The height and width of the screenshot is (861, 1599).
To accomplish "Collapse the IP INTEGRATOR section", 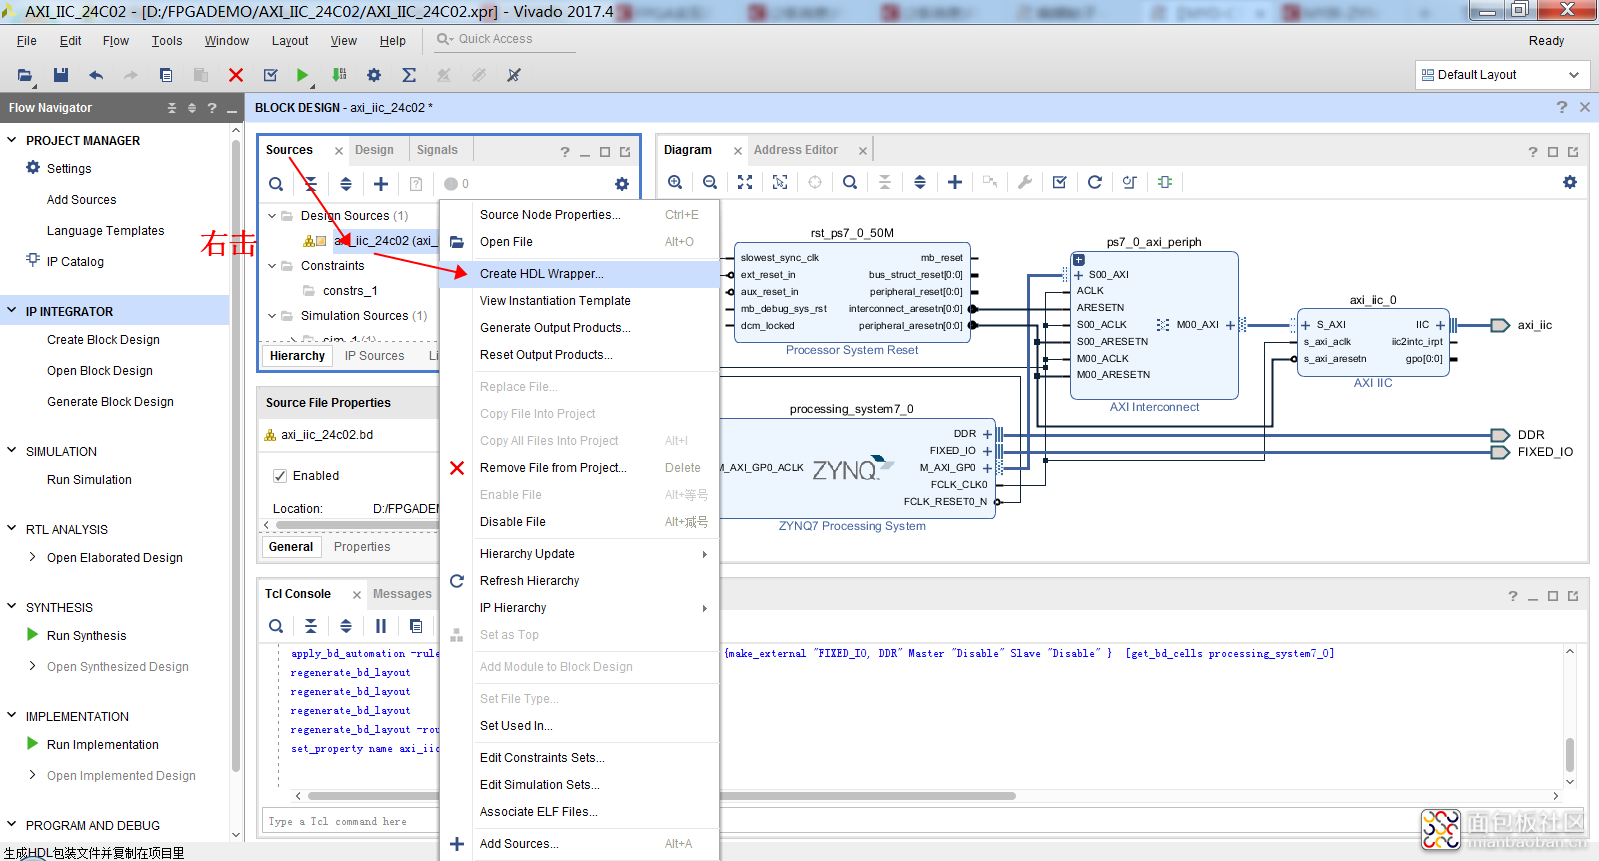I will (12, 311).
